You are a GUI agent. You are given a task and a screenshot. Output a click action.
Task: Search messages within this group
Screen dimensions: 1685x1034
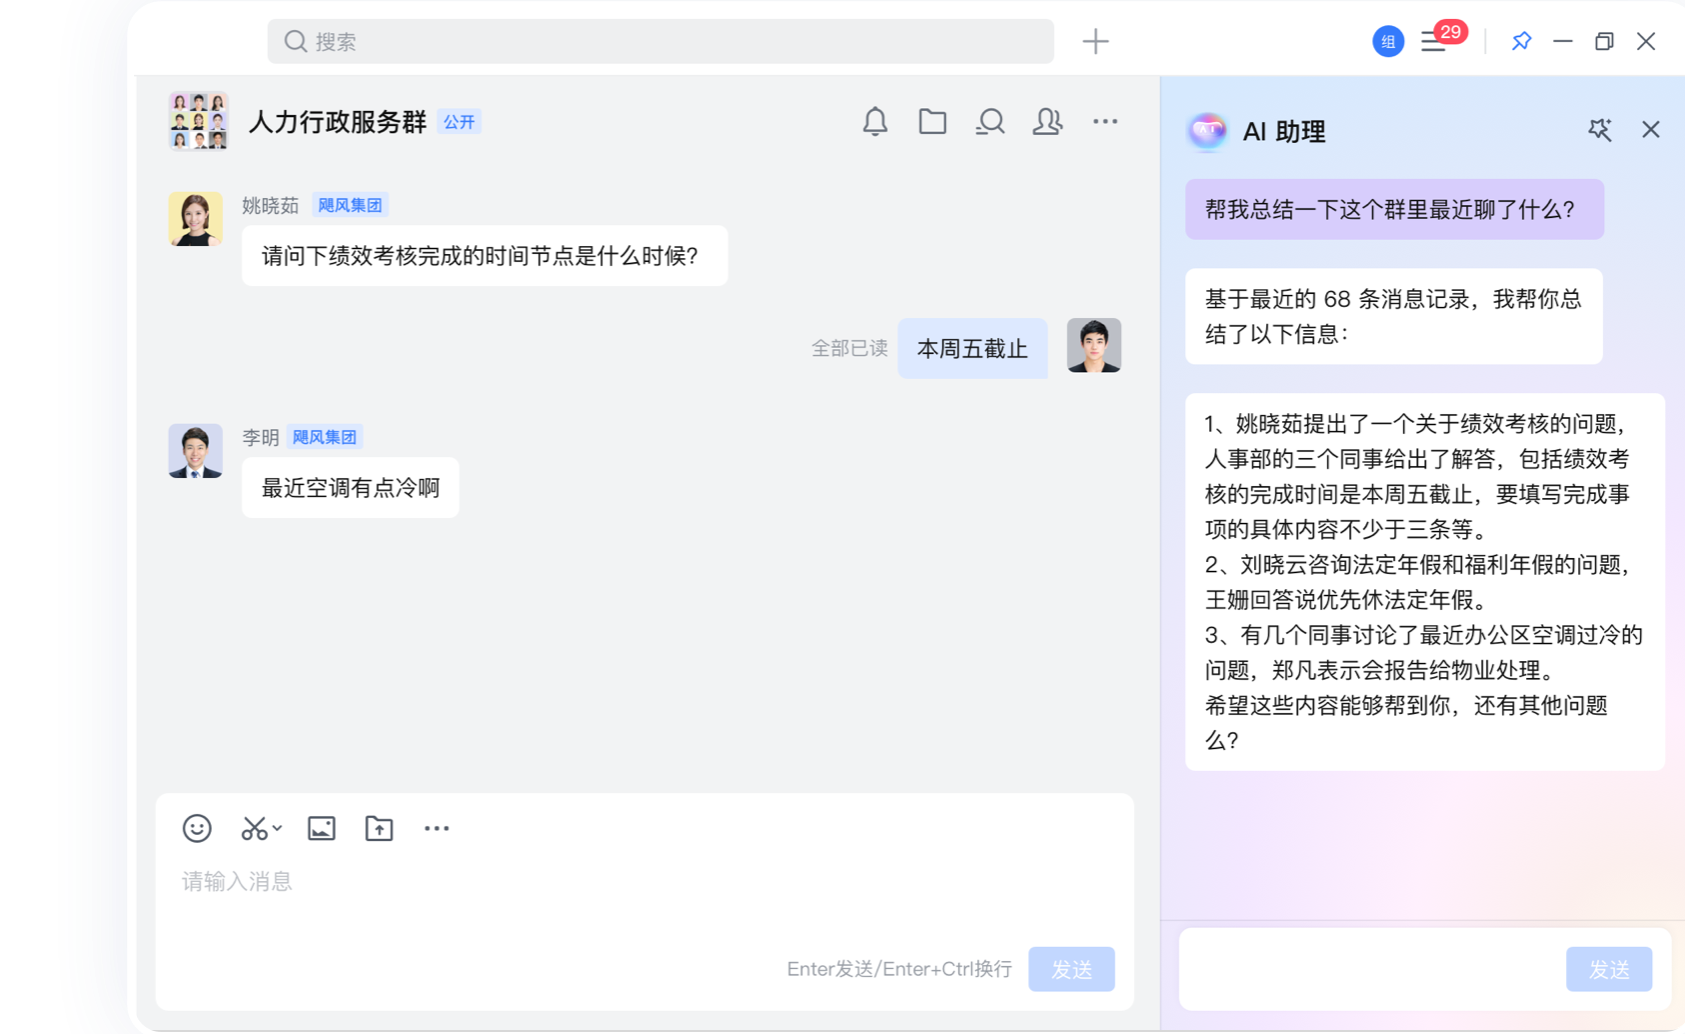tap(989, 122)
